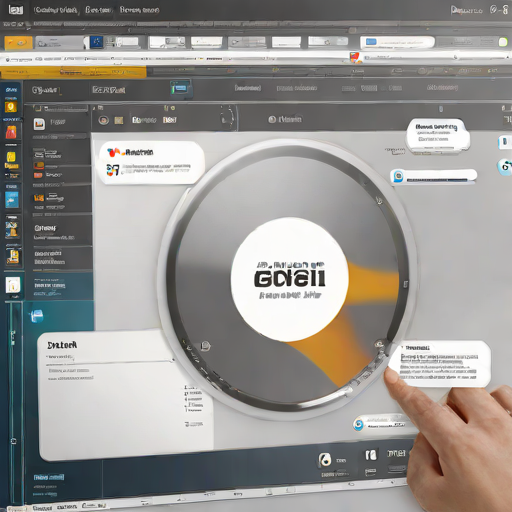Expand the orange folder entry in left list
This screenshot has height=512, width=512.
[39, 166]
